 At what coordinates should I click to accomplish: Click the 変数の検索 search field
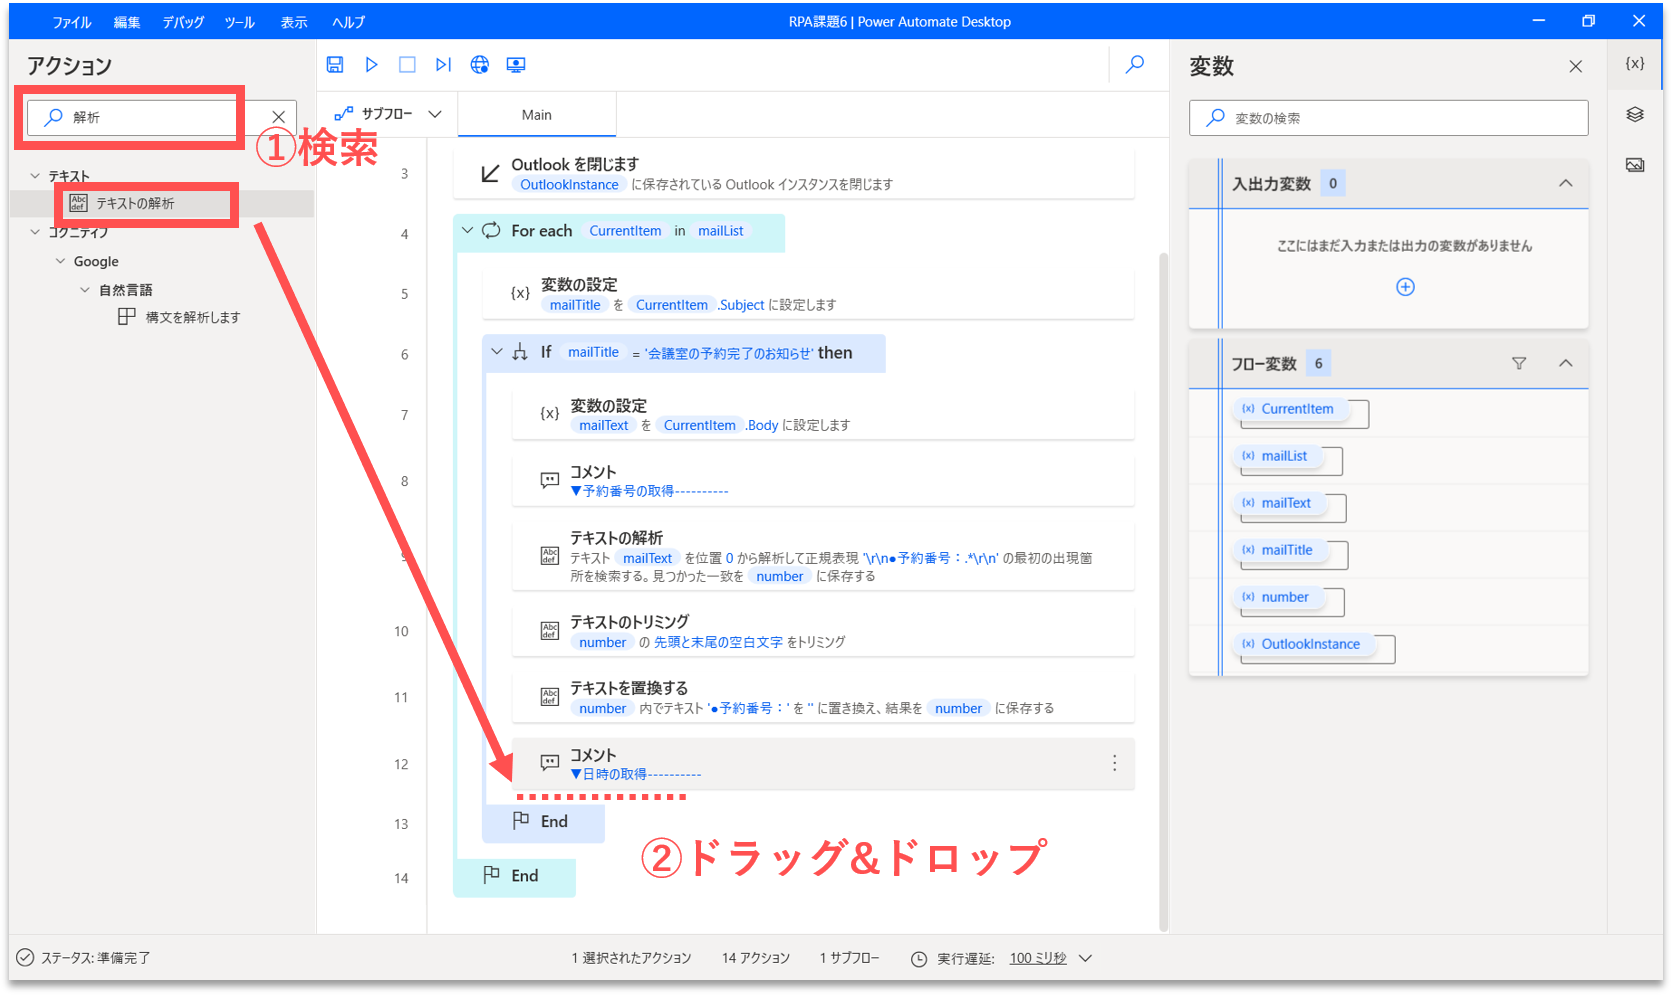pyautogui.click(x=1400, y=118)
